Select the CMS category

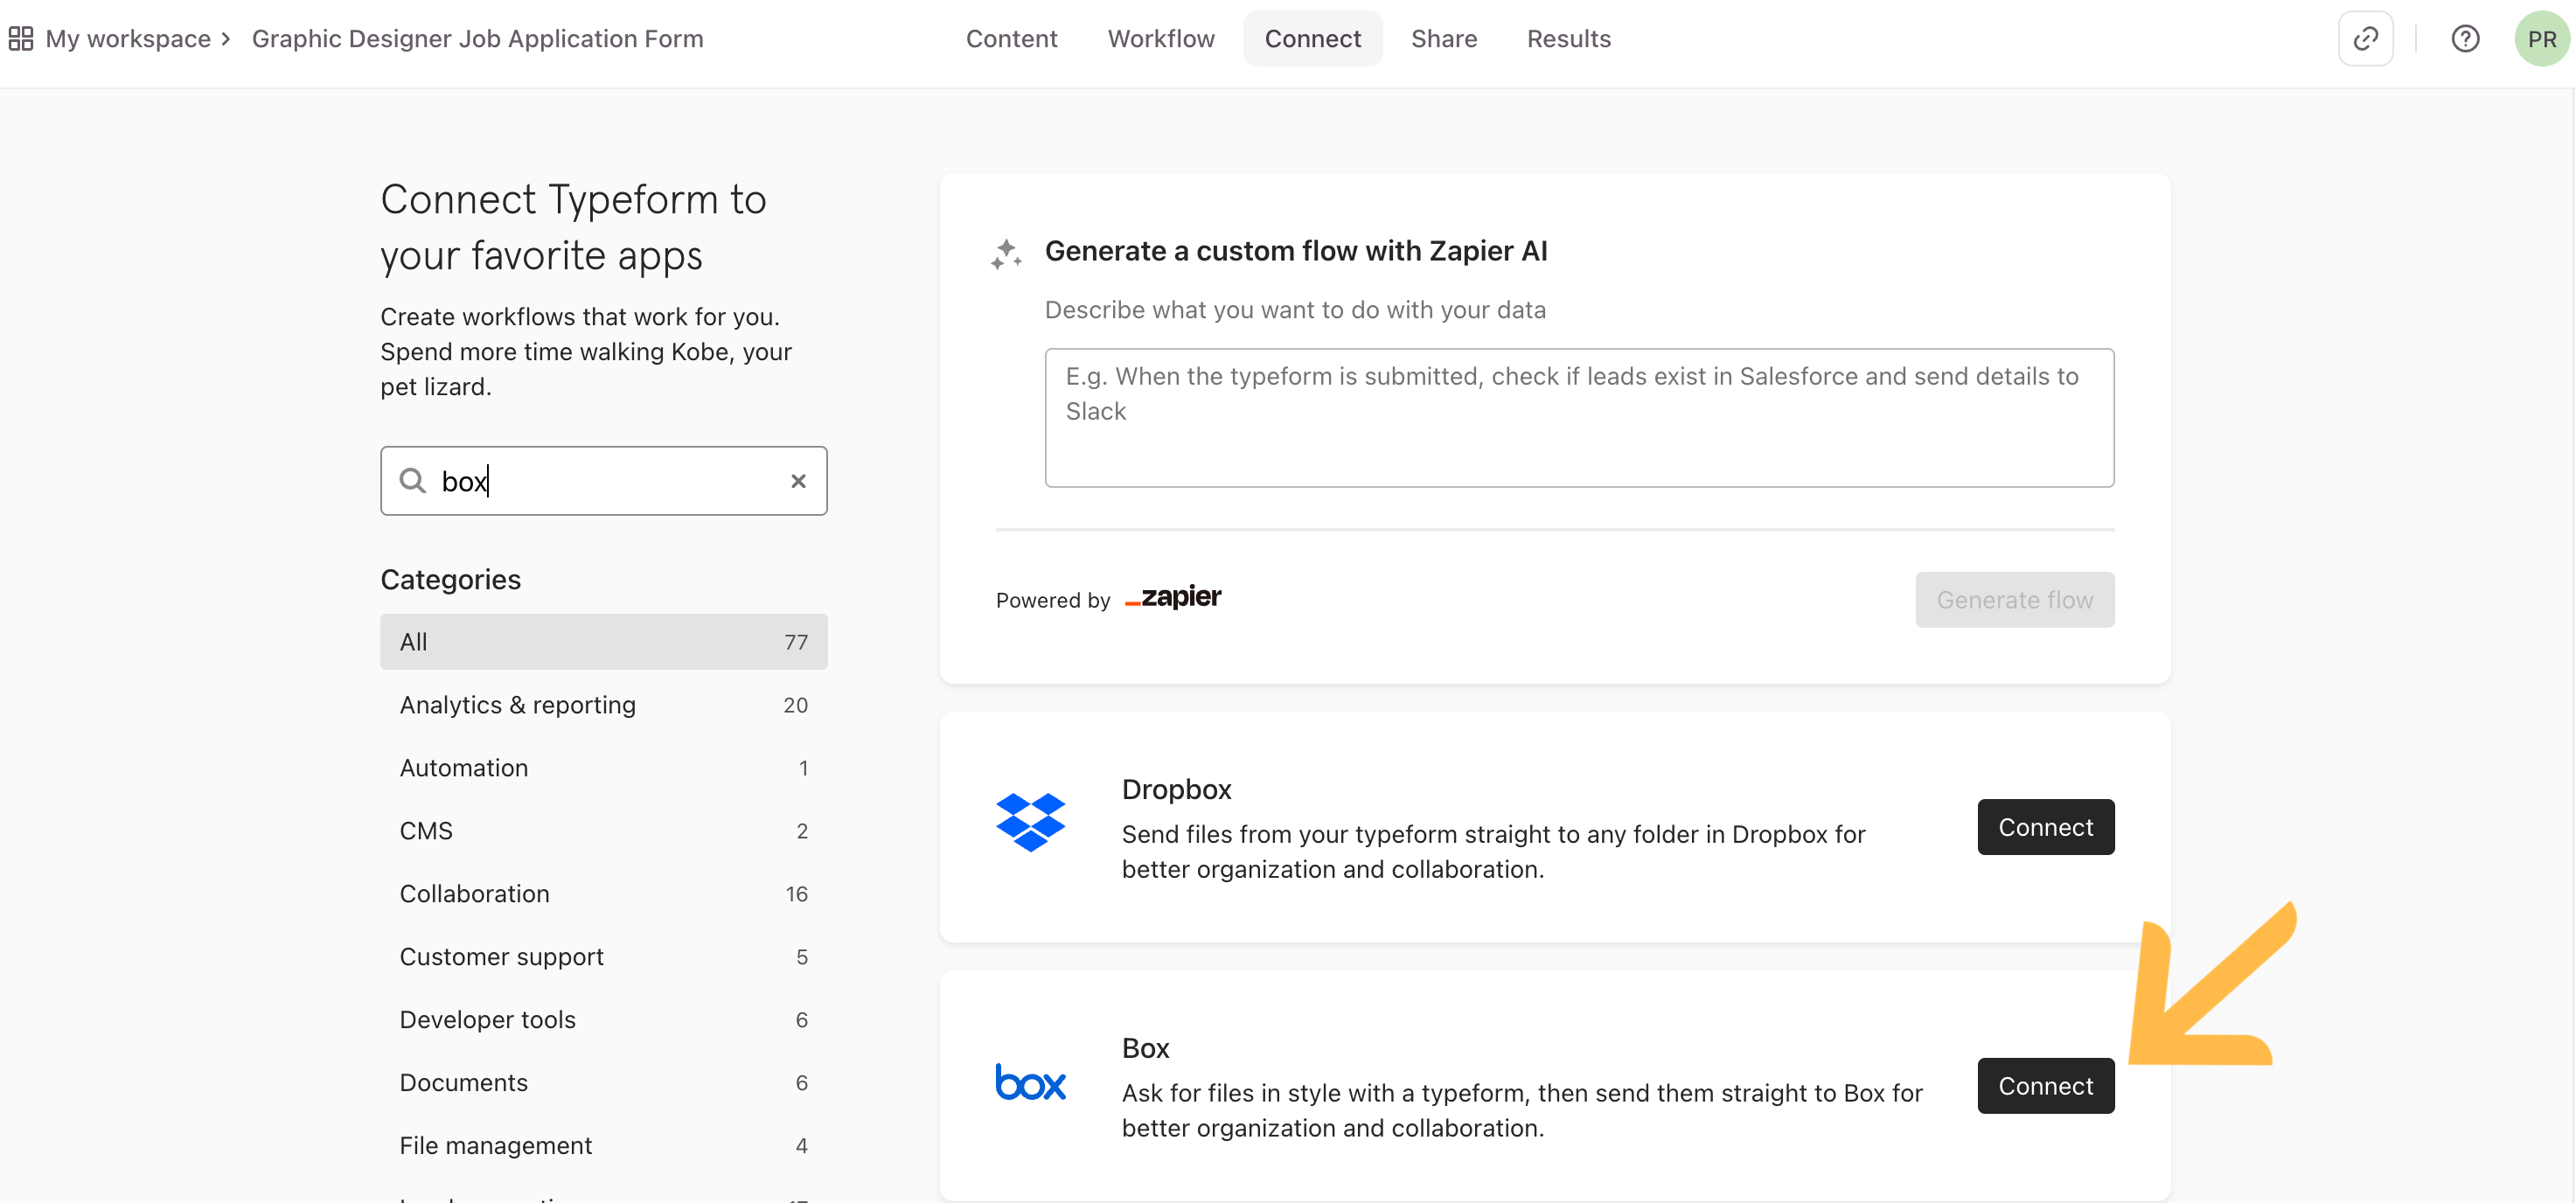pyautogui.click(x=604, y=831)
